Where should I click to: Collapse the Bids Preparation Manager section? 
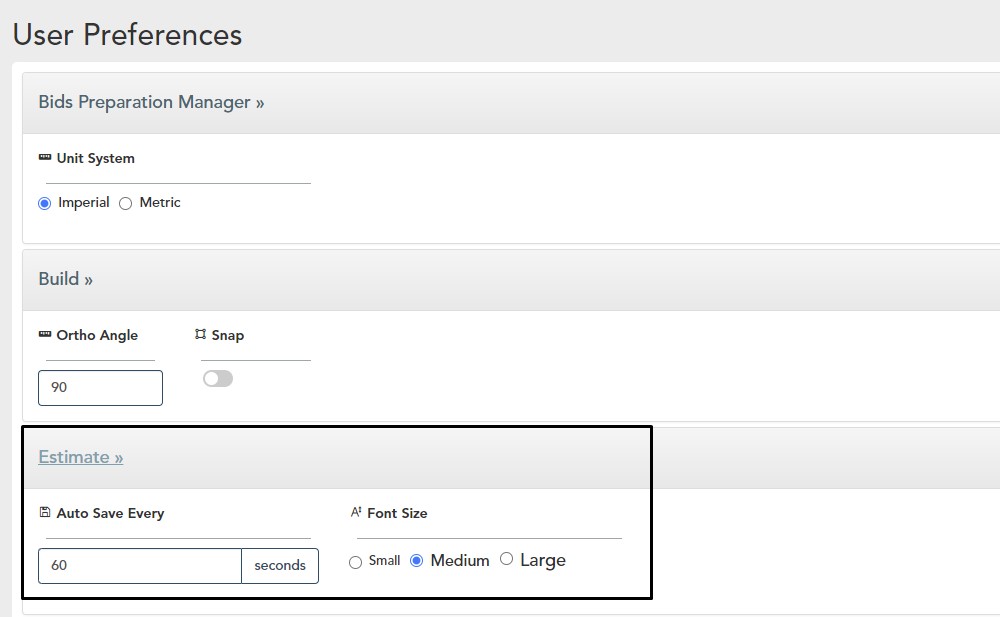(x=151, y=102)
